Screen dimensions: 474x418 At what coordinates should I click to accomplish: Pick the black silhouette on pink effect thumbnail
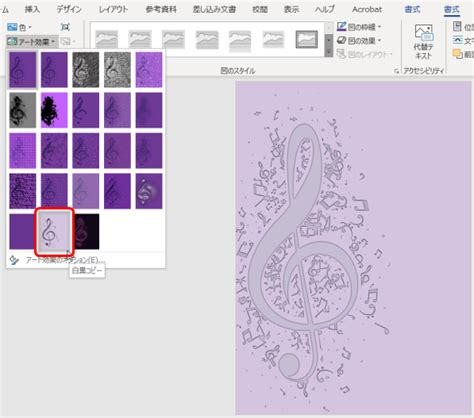54,110
